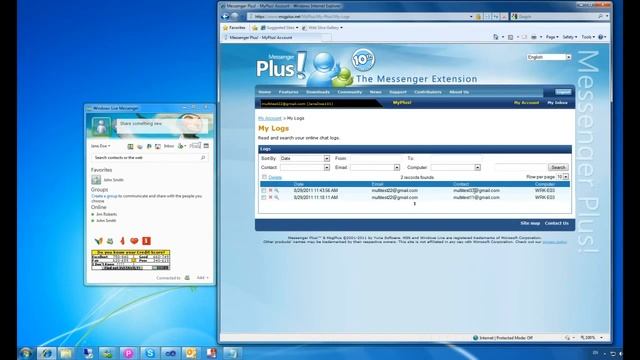Open the My Account link in header
Viewport: 640px width, 360px height.
(x=526, y=103)
